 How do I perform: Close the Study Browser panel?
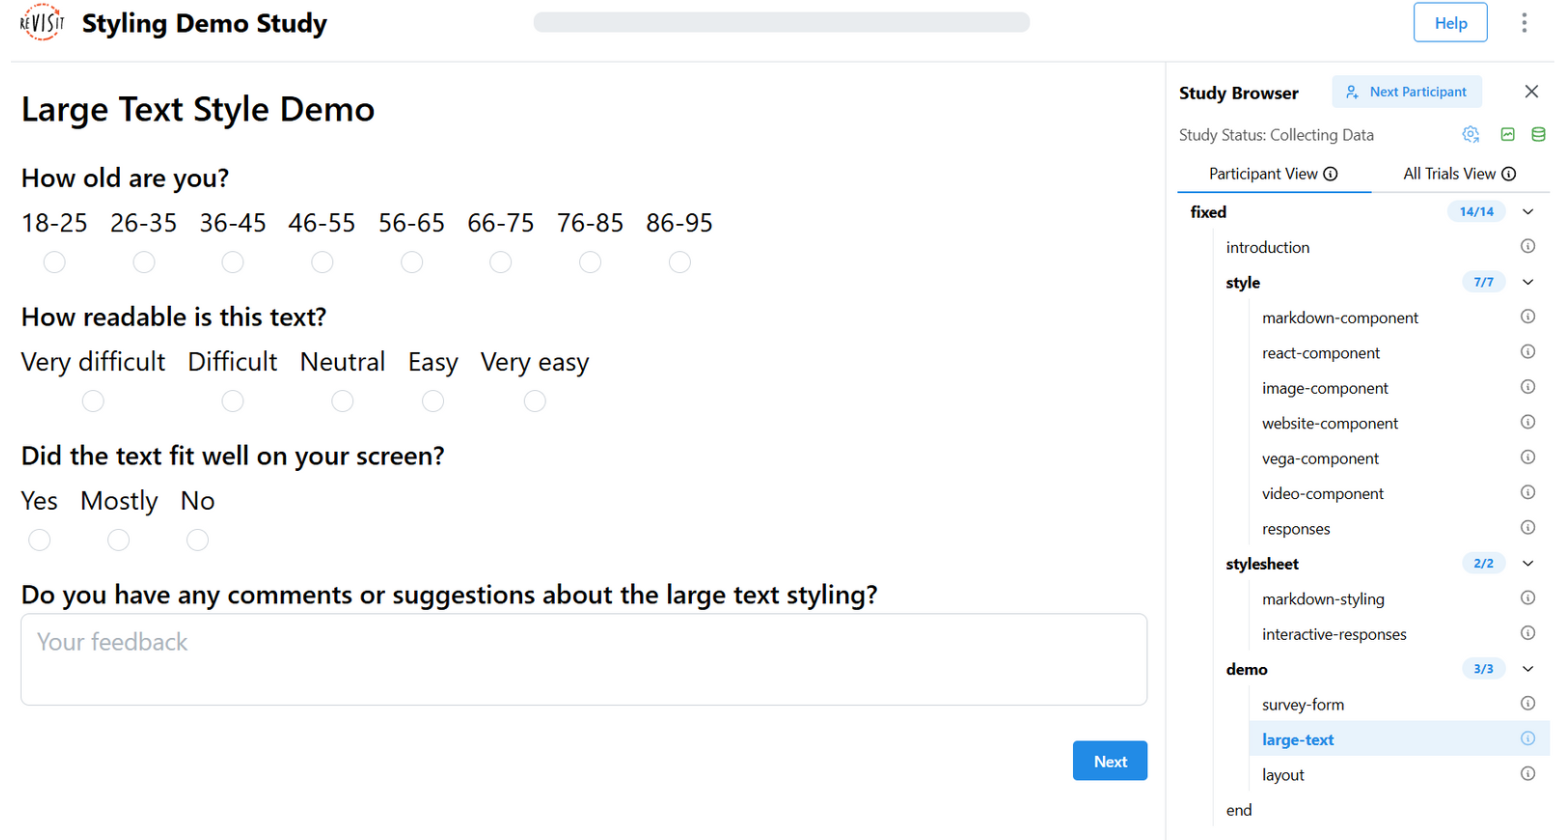tap(1530, 92)
